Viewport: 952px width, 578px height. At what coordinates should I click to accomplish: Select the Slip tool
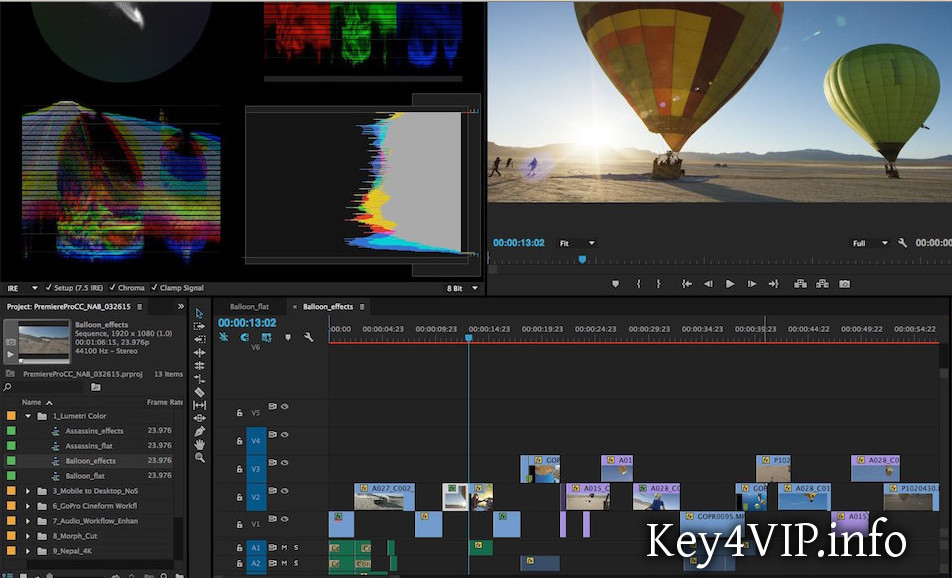(x=199, y=405)
